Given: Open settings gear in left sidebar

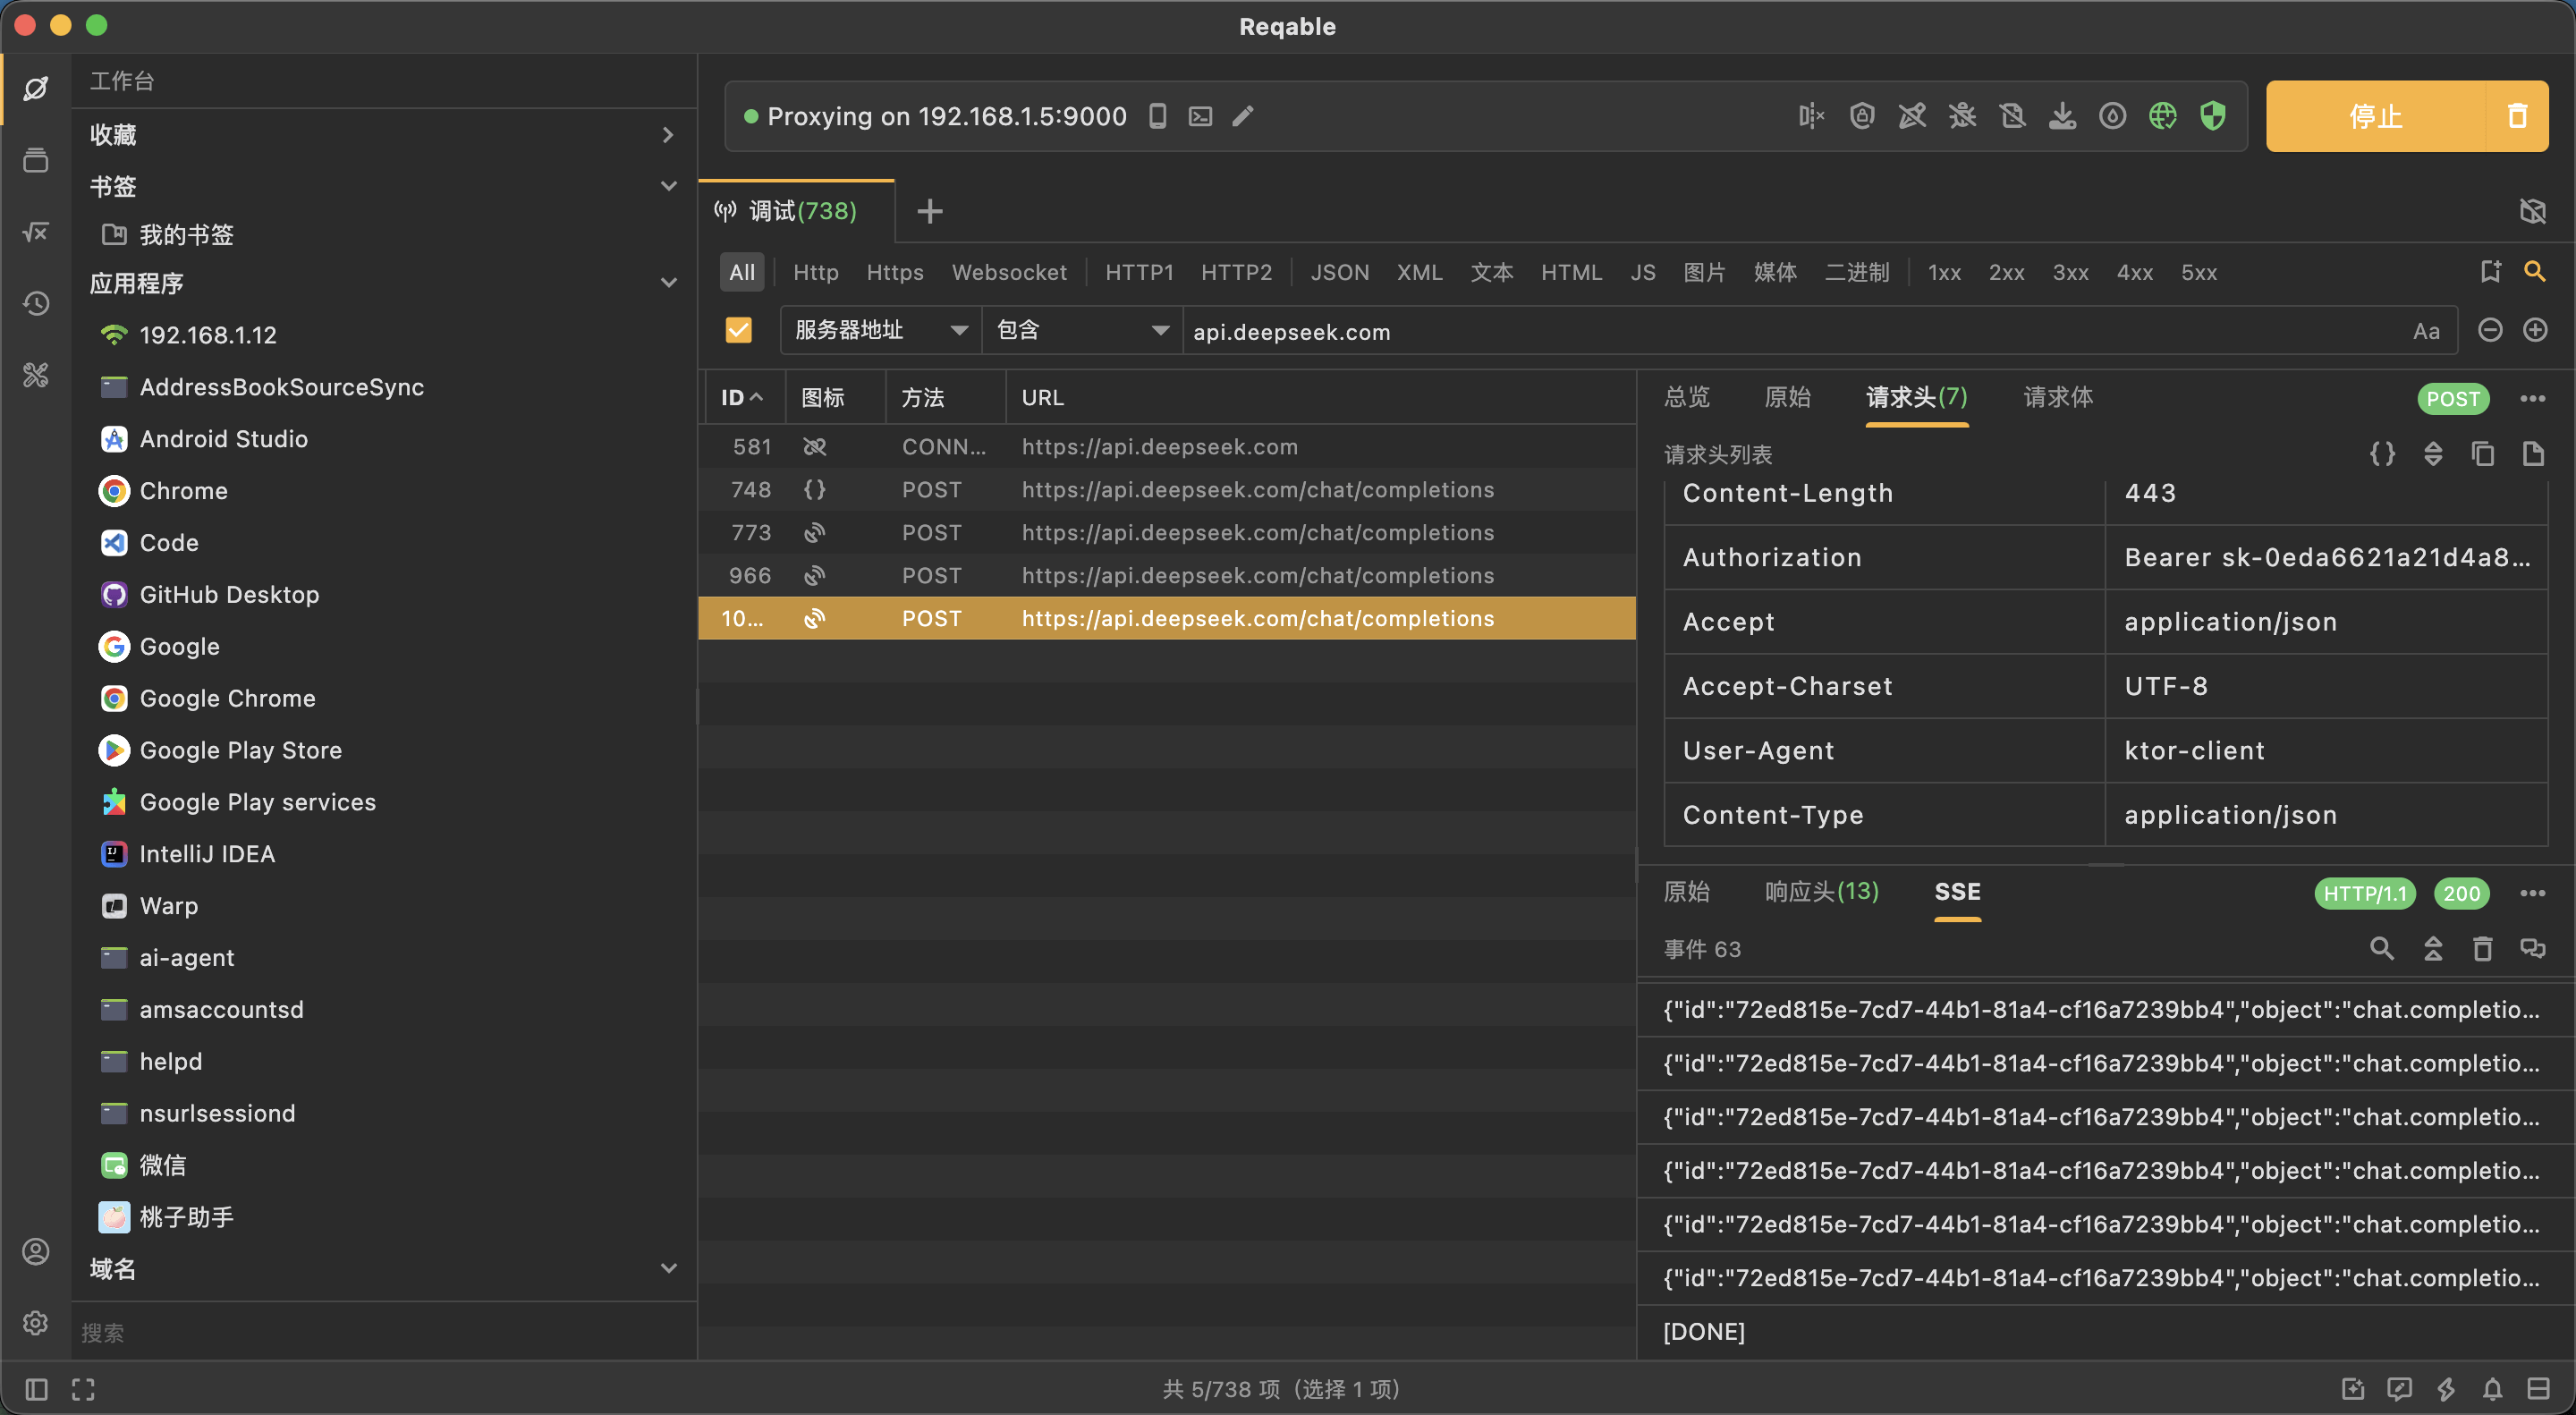Looking at the screenshot, I should click(36, 1323).
